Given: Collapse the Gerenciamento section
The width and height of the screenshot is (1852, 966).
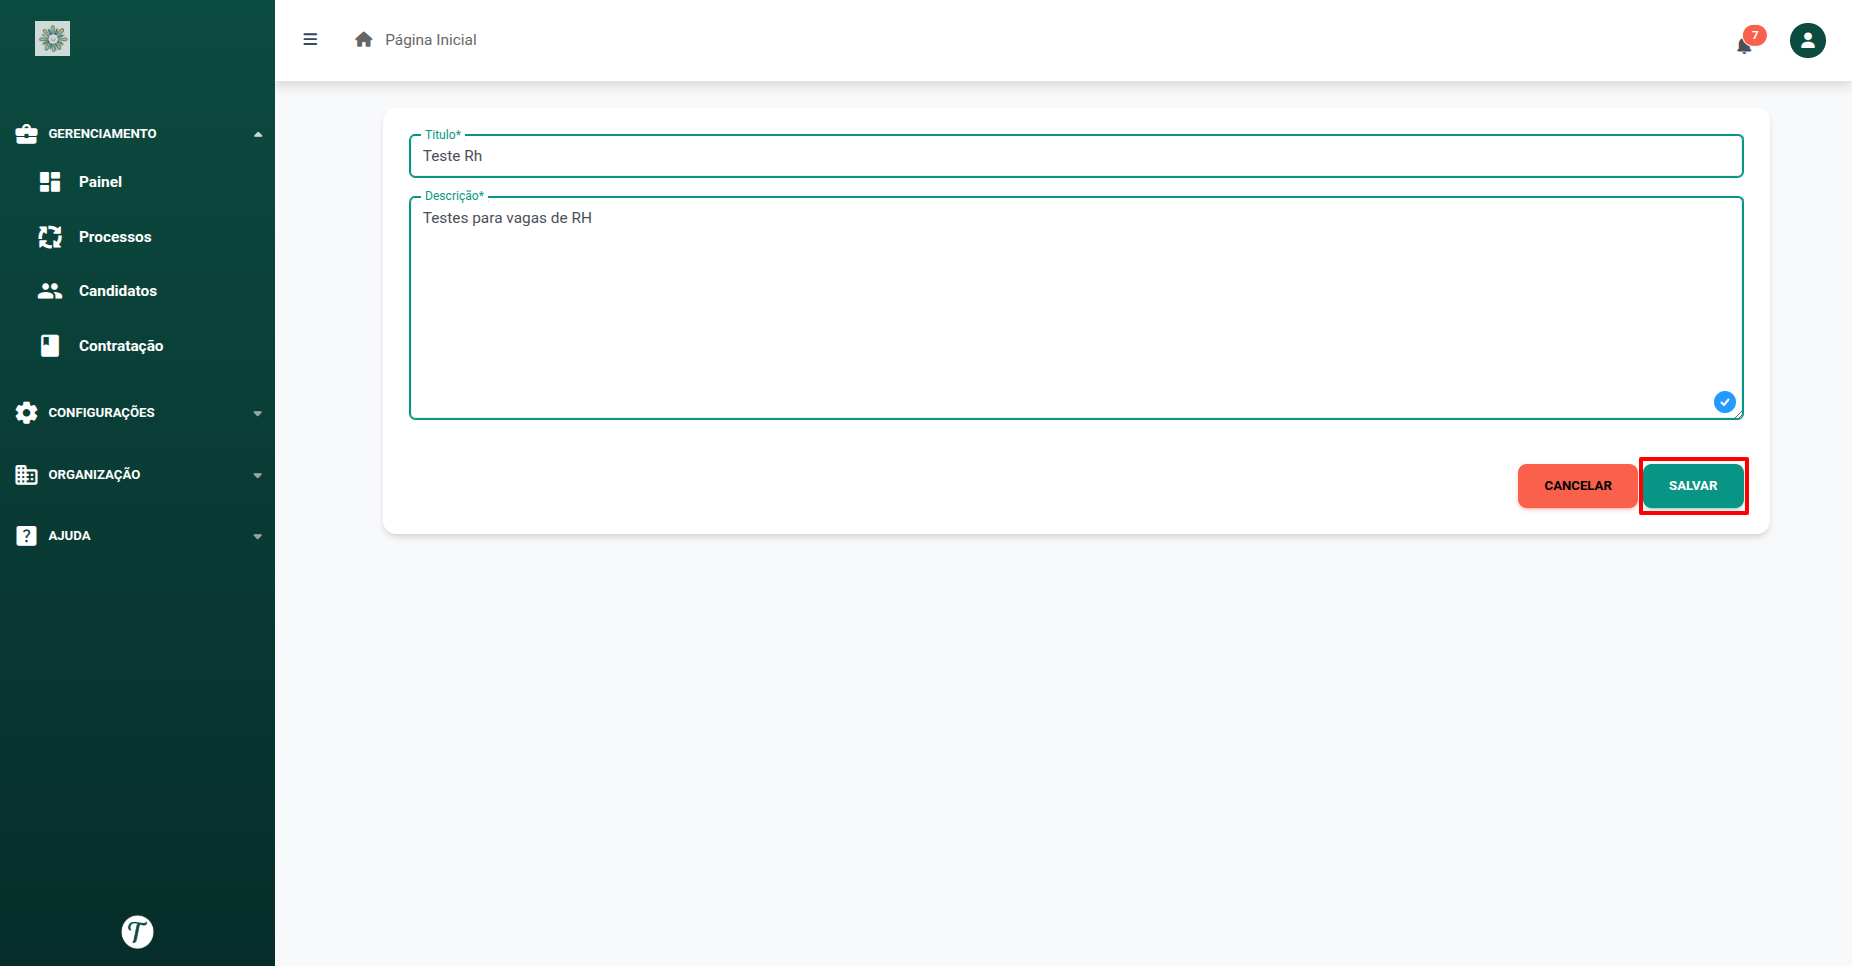Looking at the screenshot, I should pyautogui.click(x=258, y=134).
